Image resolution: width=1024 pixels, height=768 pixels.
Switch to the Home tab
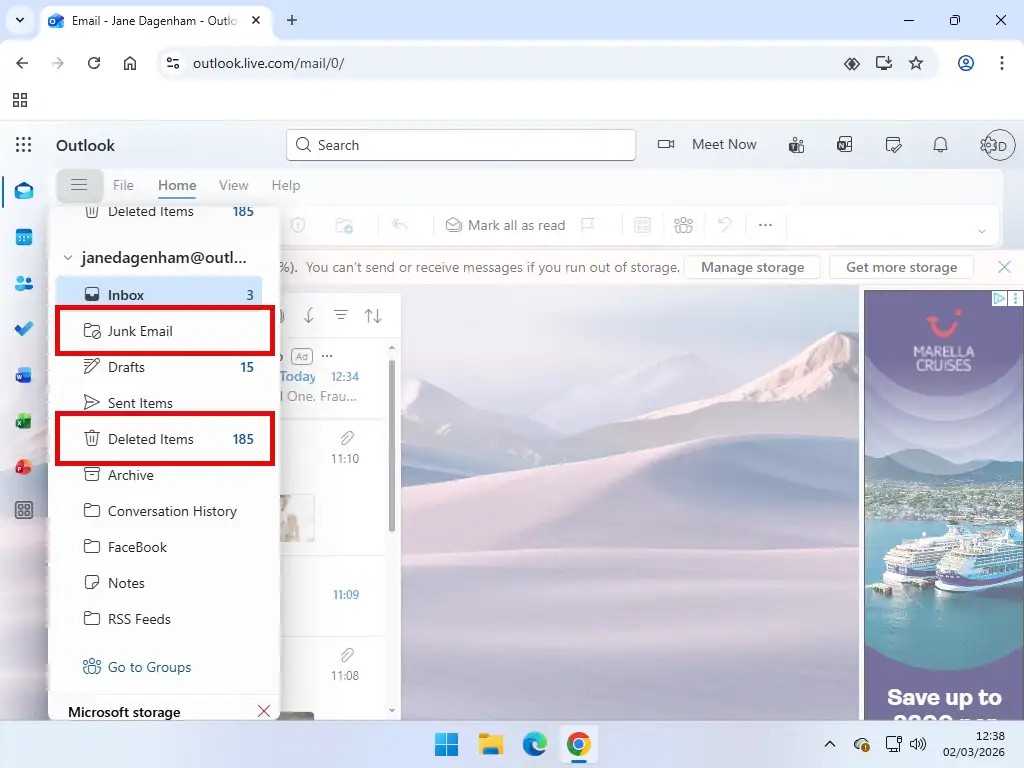pos(176,185)
